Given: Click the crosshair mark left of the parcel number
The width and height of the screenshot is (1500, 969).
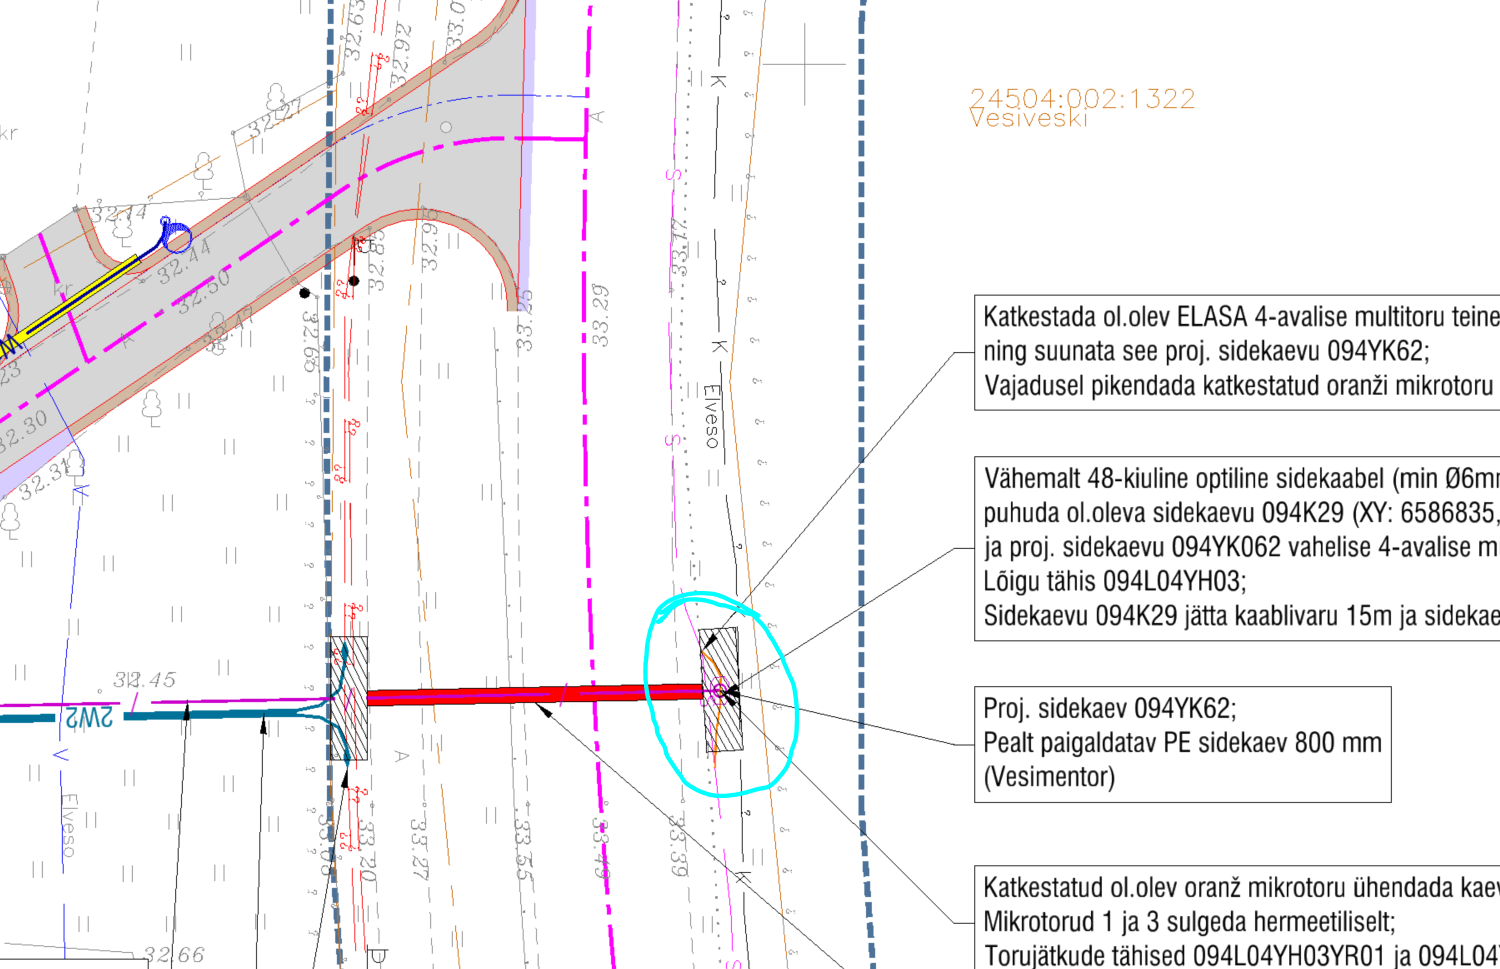Looking at the screenshot, I should pos(805,65).
